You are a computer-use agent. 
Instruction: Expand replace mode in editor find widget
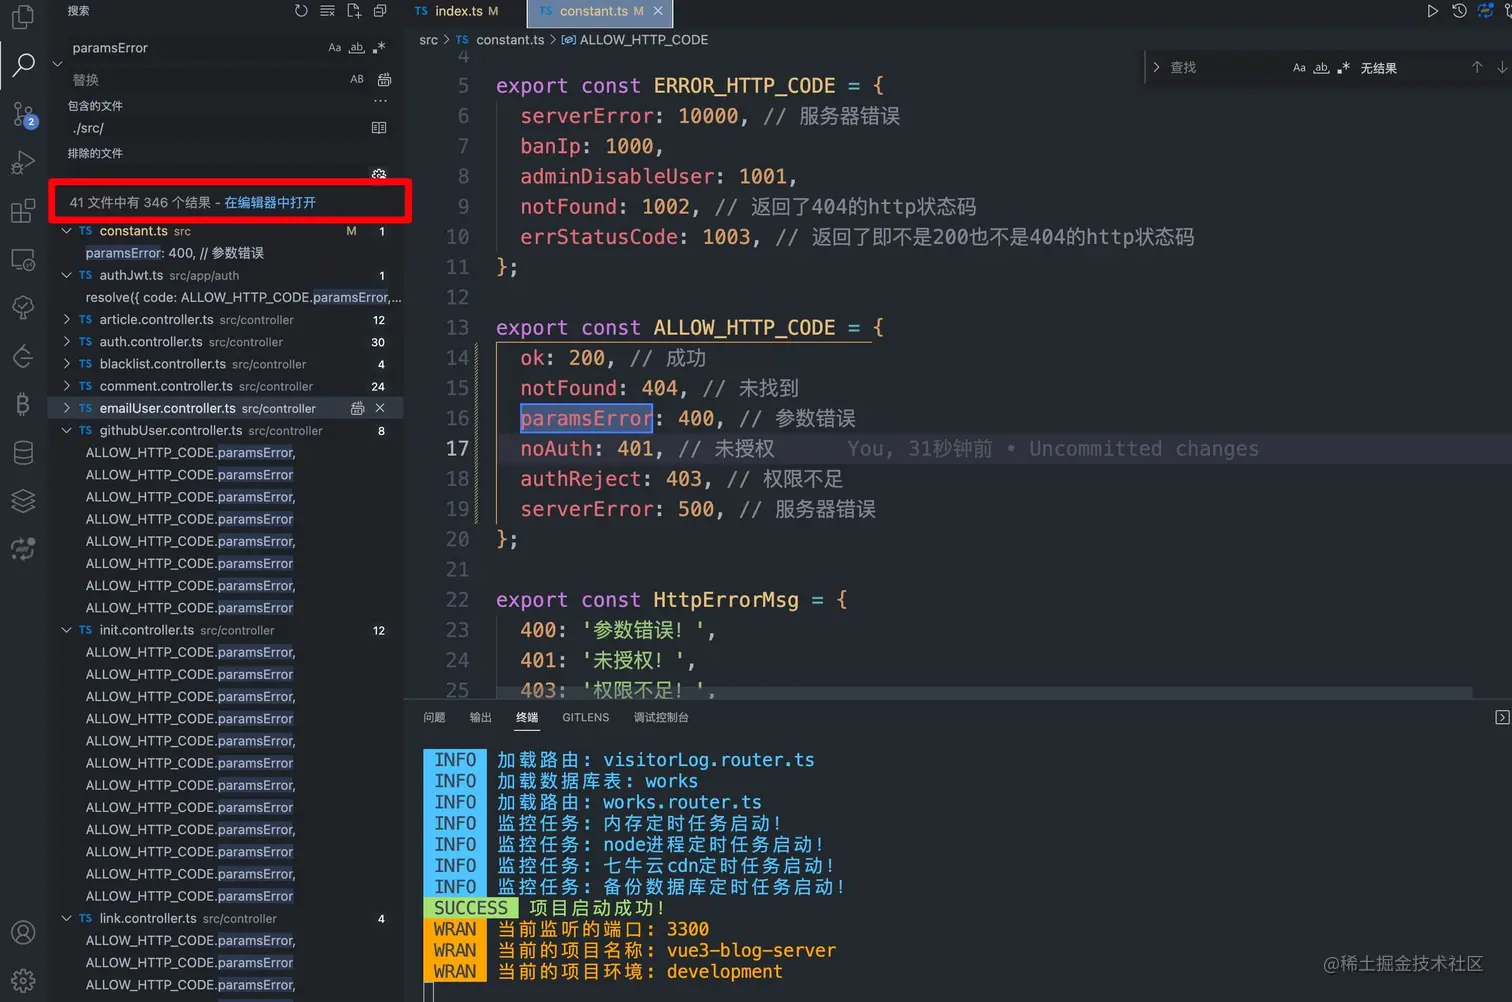click(1157, 67)
